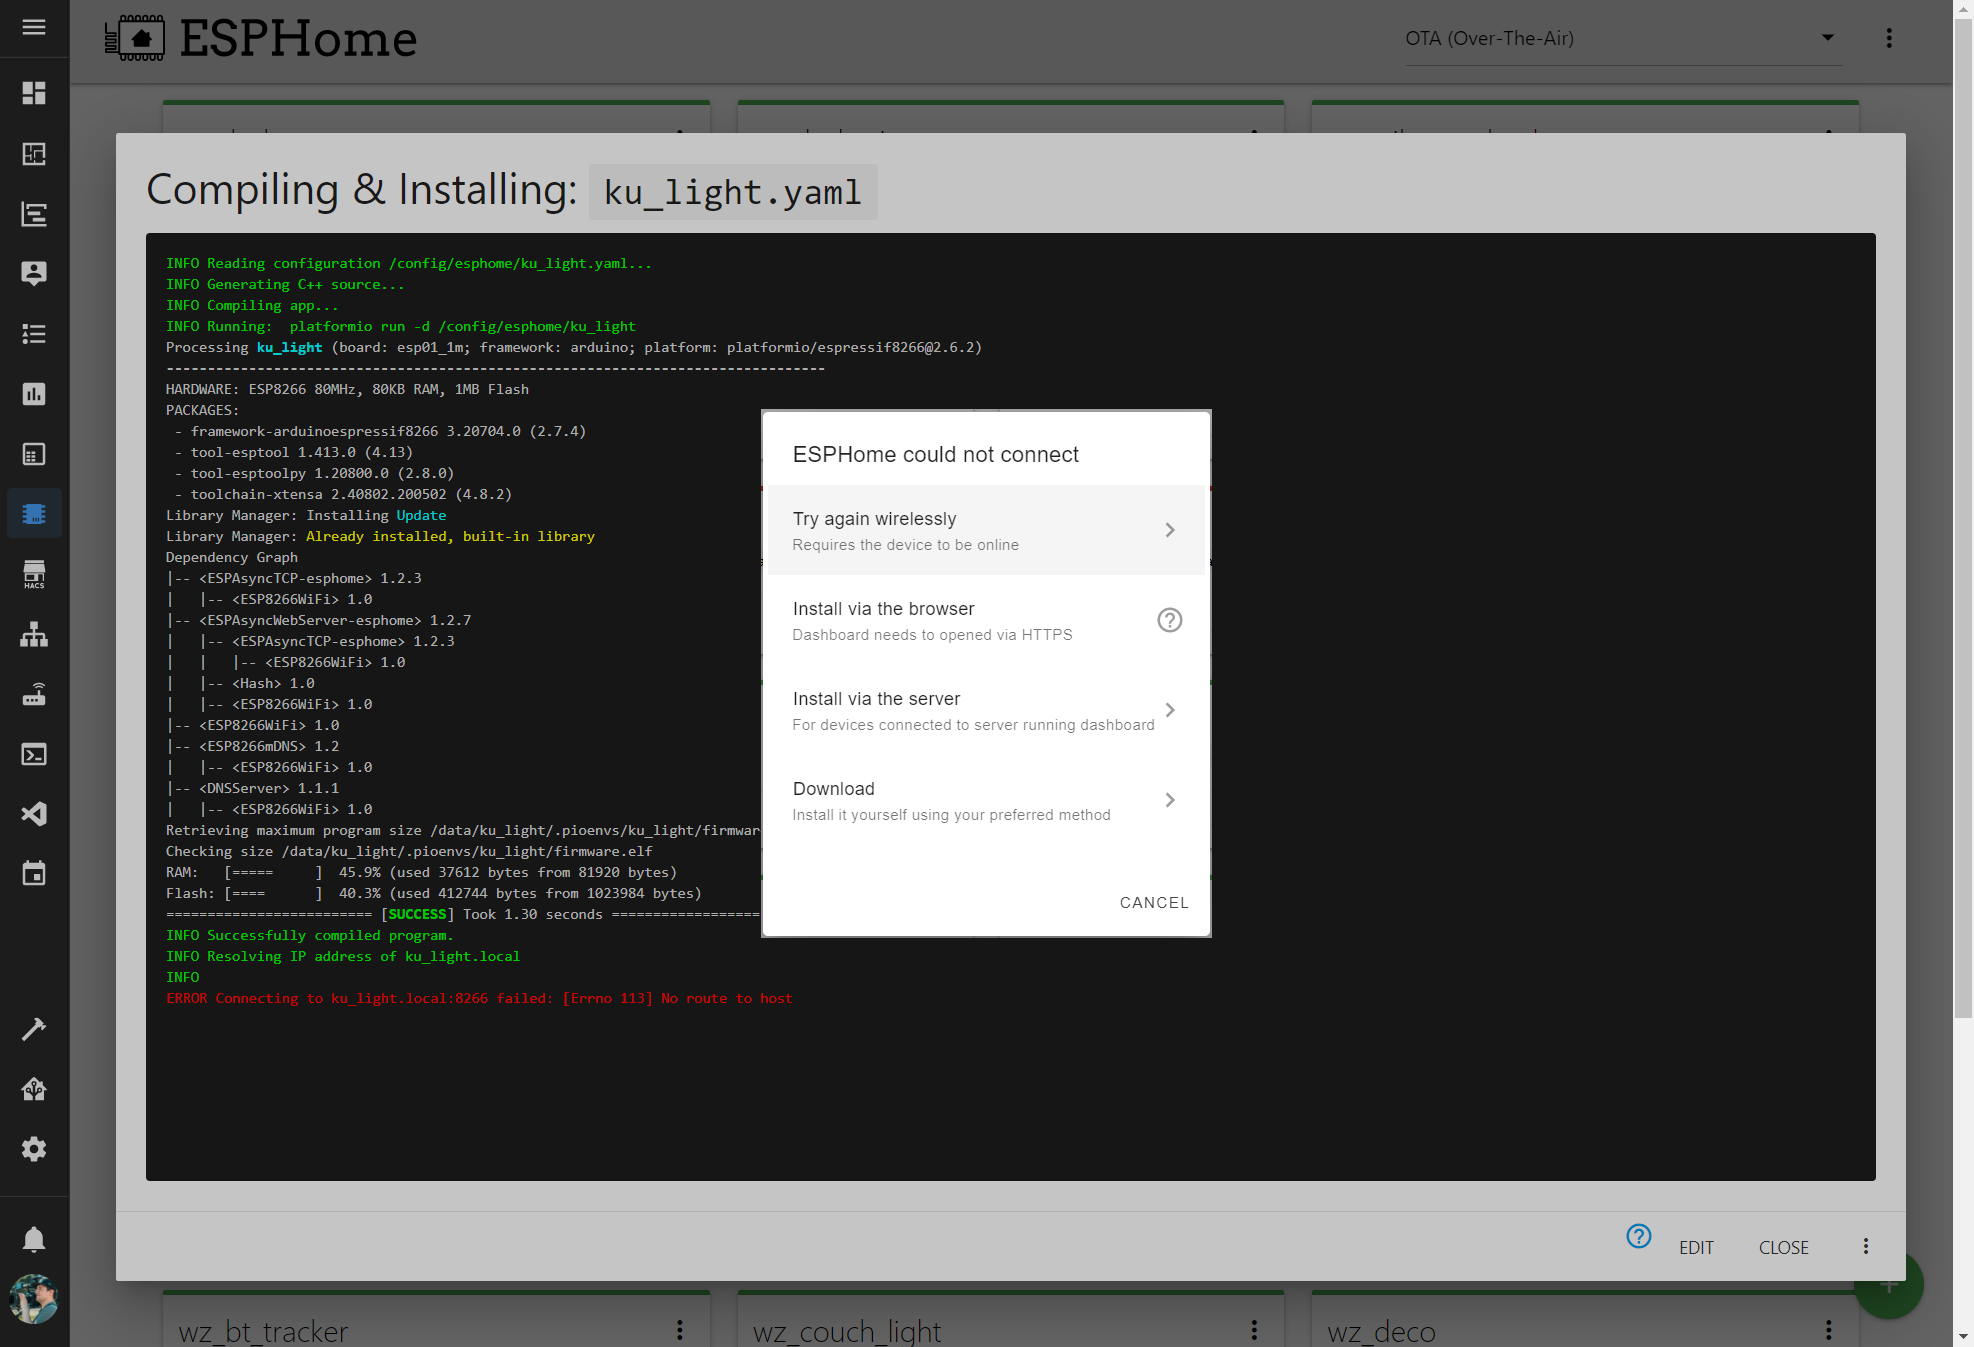This screenshot has width=1974, height=1347.
Task: Click the red ERROR Connecting log line
Action: tap(479, 998)
